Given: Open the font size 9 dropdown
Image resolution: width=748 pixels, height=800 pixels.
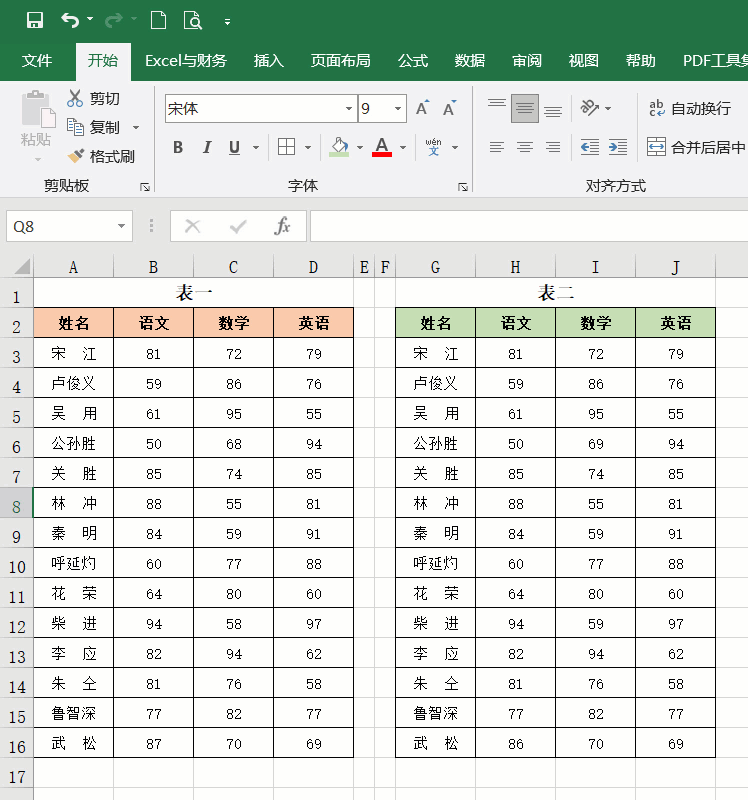Looking at the screenshot, I should (x=397, y=108).
